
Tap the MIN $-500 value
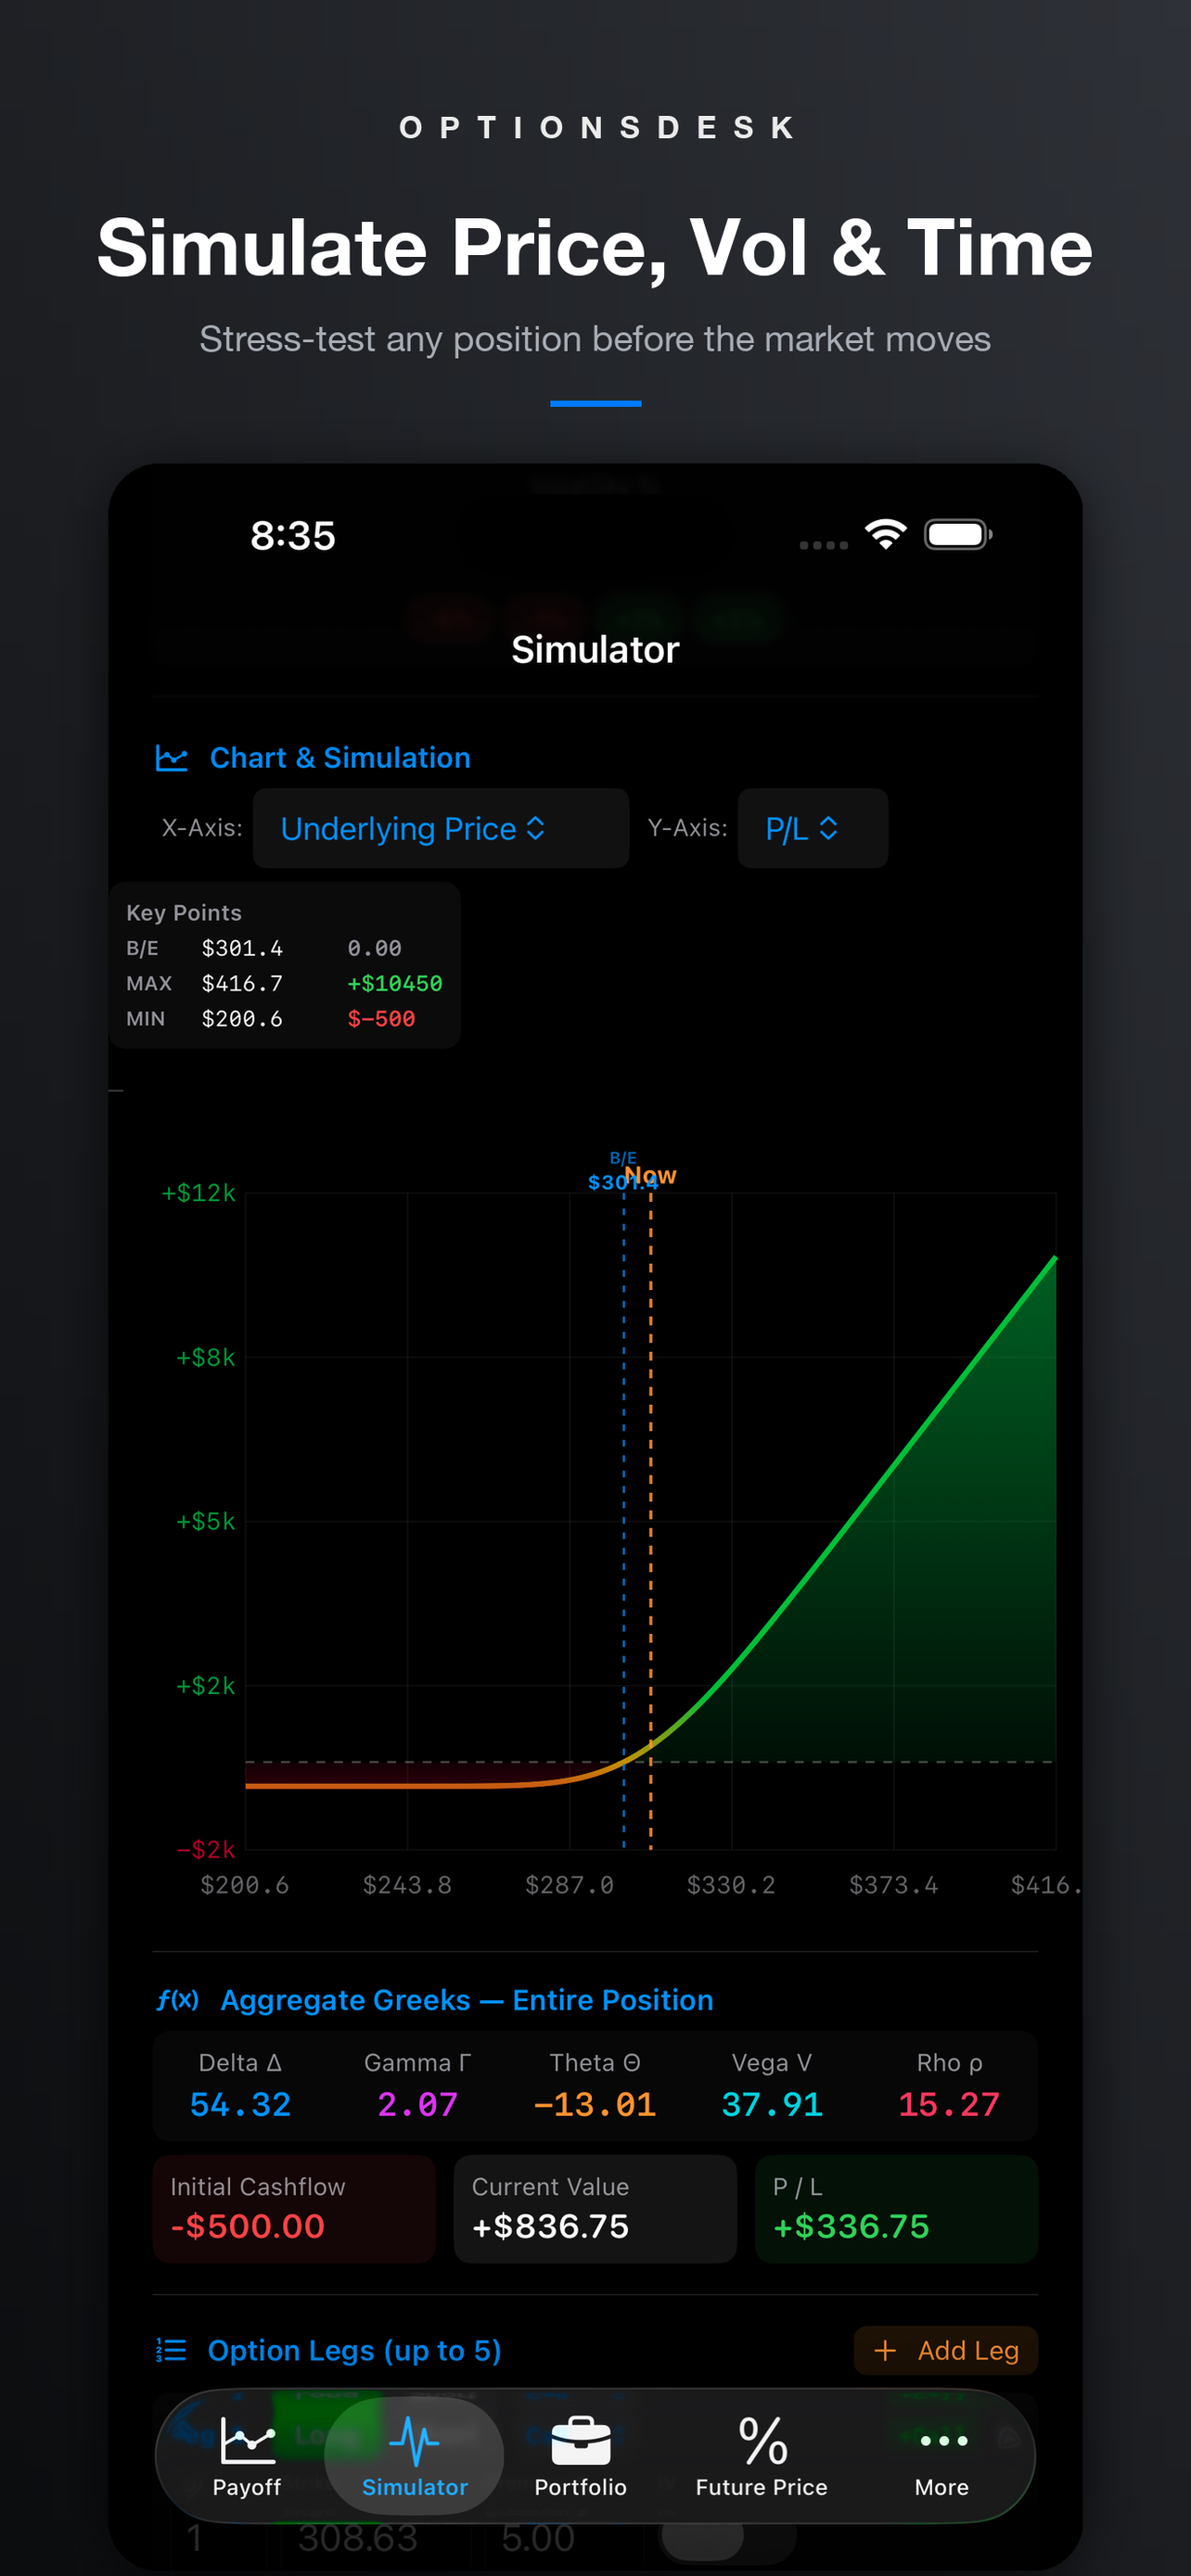coord(381,1019)
